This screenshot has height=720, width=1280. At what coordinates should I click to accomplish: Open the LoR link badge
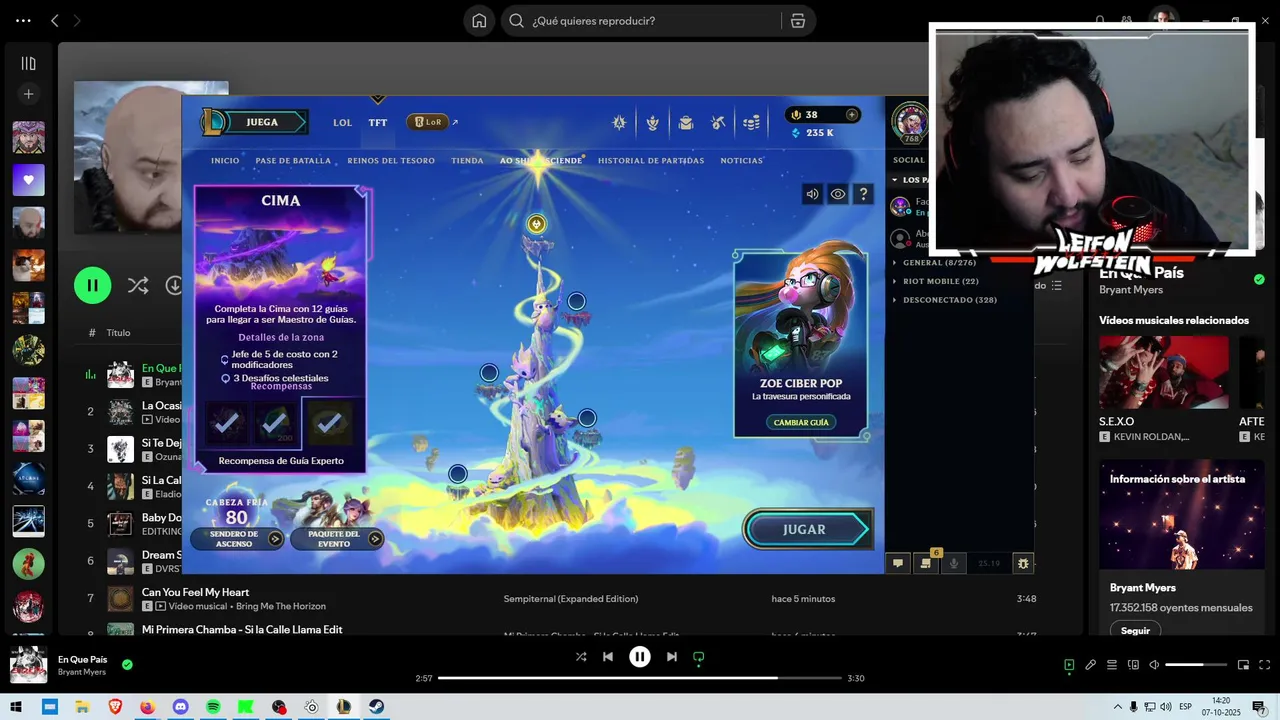(x=428, y=122)
